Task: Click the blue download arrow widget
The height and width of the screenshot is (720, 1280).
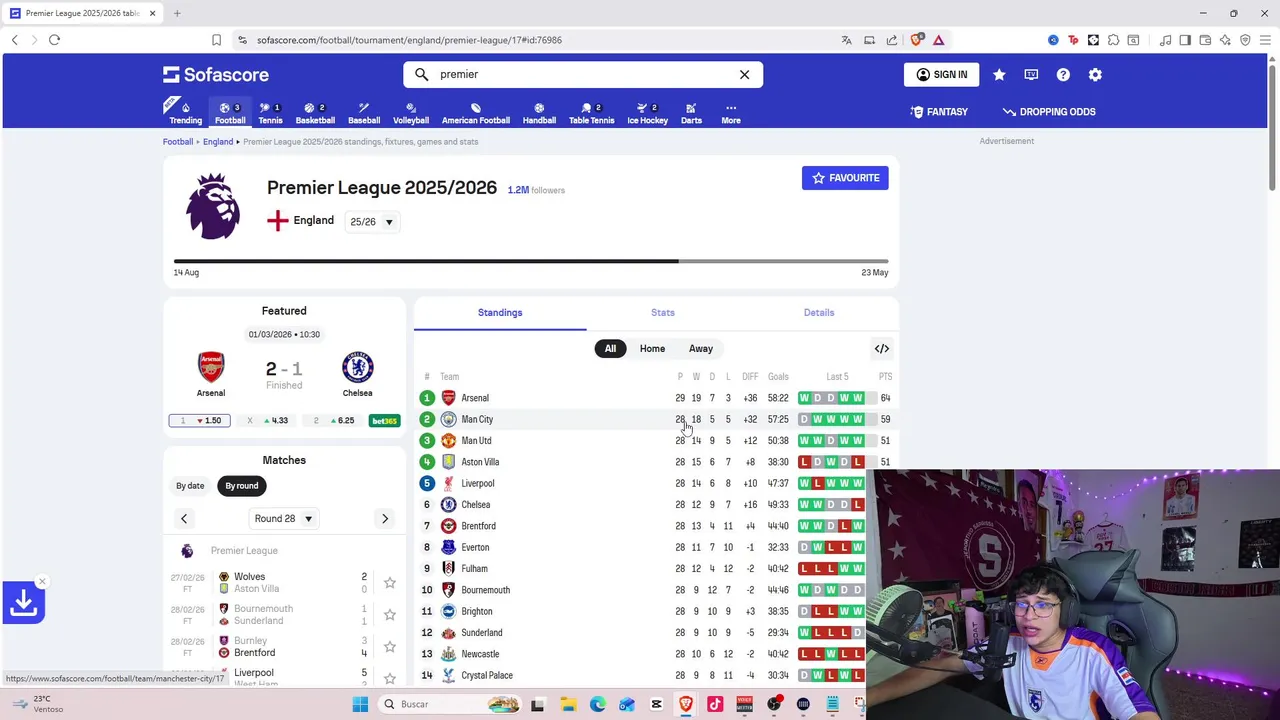Action: tap(23, 603)
